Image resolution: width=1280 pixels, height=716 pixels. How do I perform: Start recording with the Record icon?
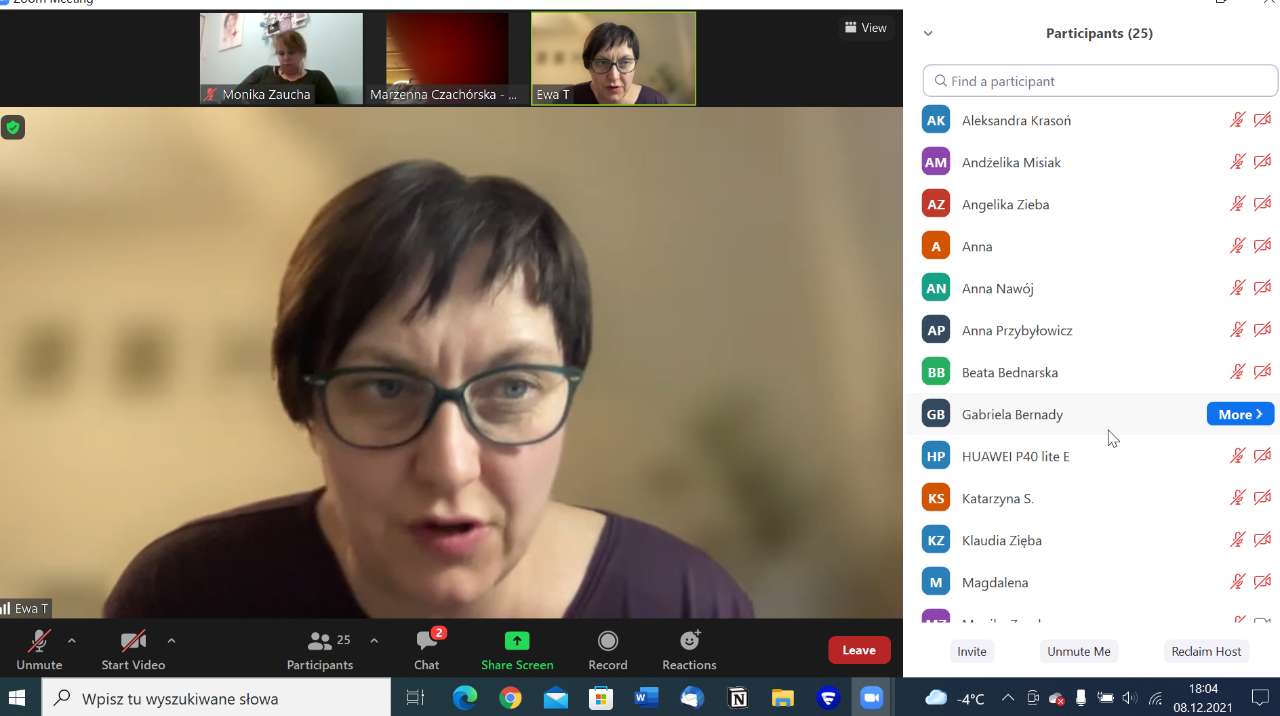(608, 641)
